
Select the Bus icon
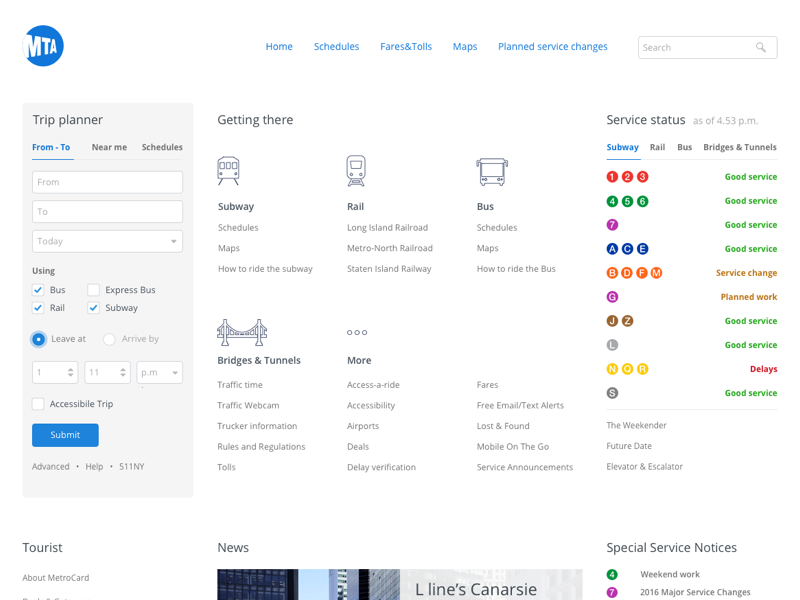492,171
